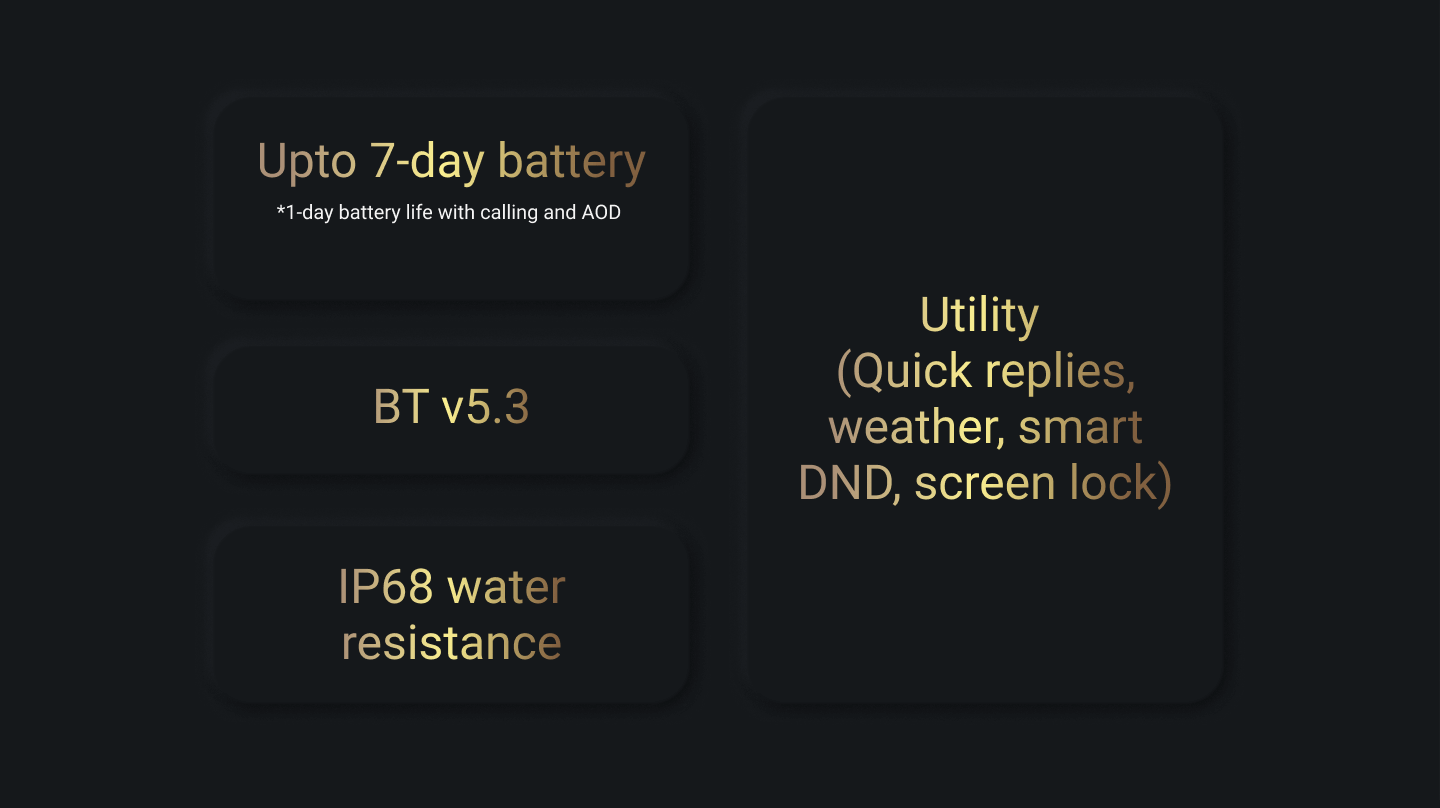1440x808 pixels.
Task: Click the "BT" abbreviation text
Action: [x=400, y=407]
